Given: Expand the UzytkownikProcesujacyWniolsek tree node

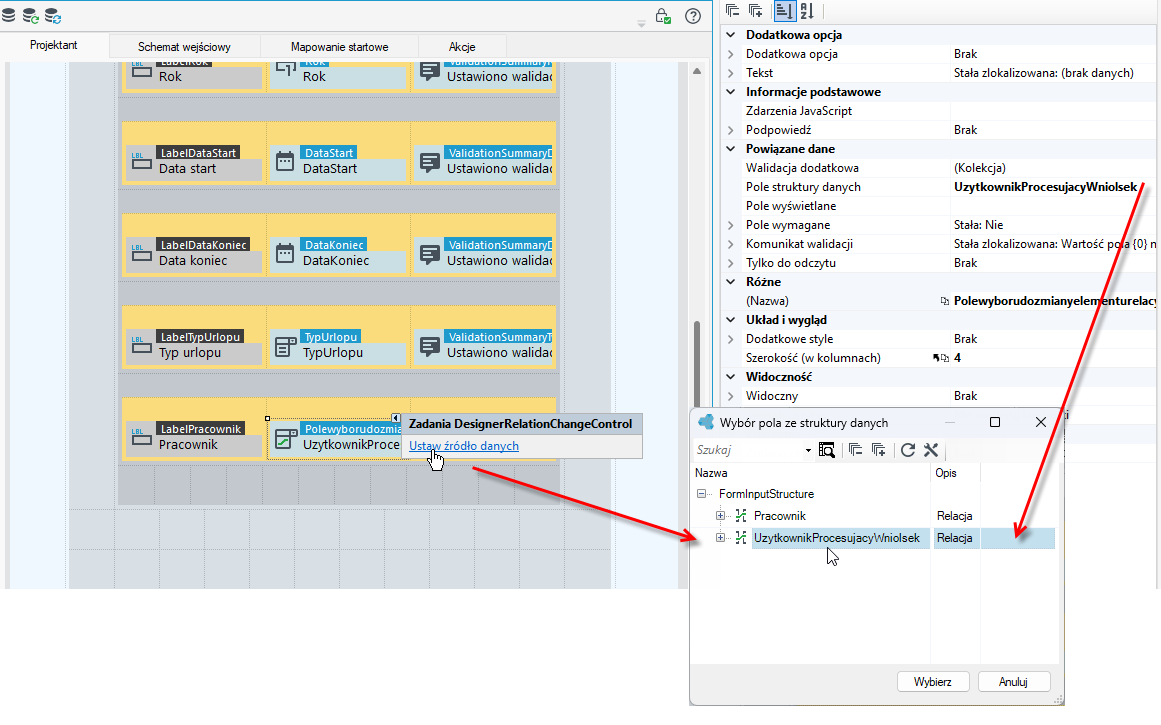Looking at the screenshot, I should pyautogui.click(x=720, y=538).
